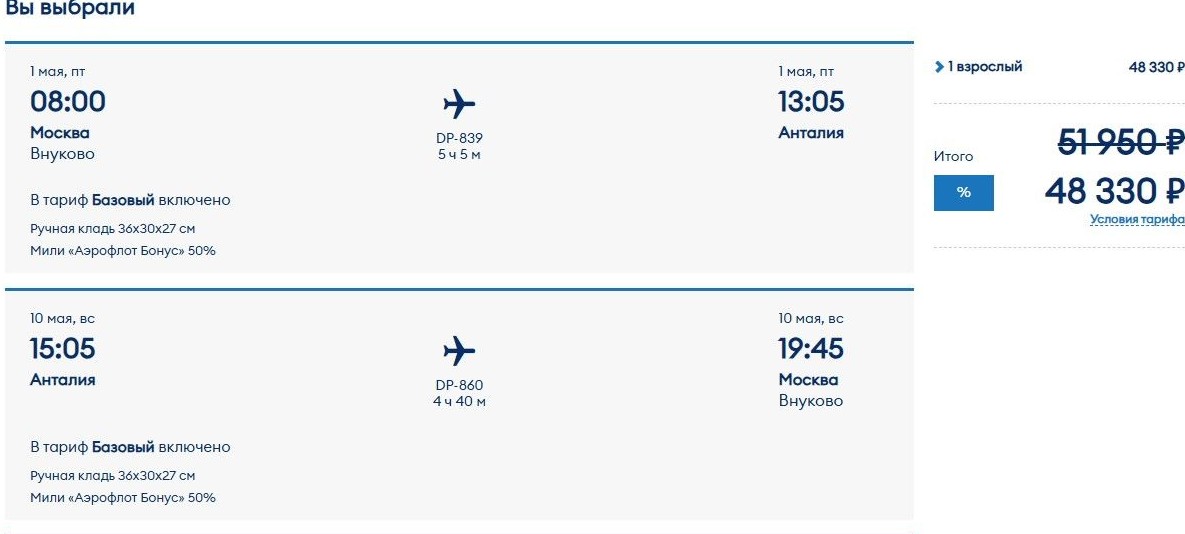The image size is (1185, 534).
Task: Click Внуково airport under the 19:45 arrival
Action: 811,401
